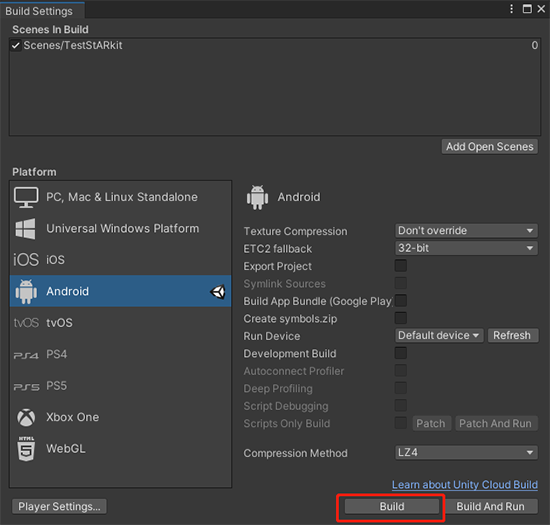Select the PC, Mac & Linux Standalone monitor icon
The image size is (550, 525).
[x=26, y=197]
